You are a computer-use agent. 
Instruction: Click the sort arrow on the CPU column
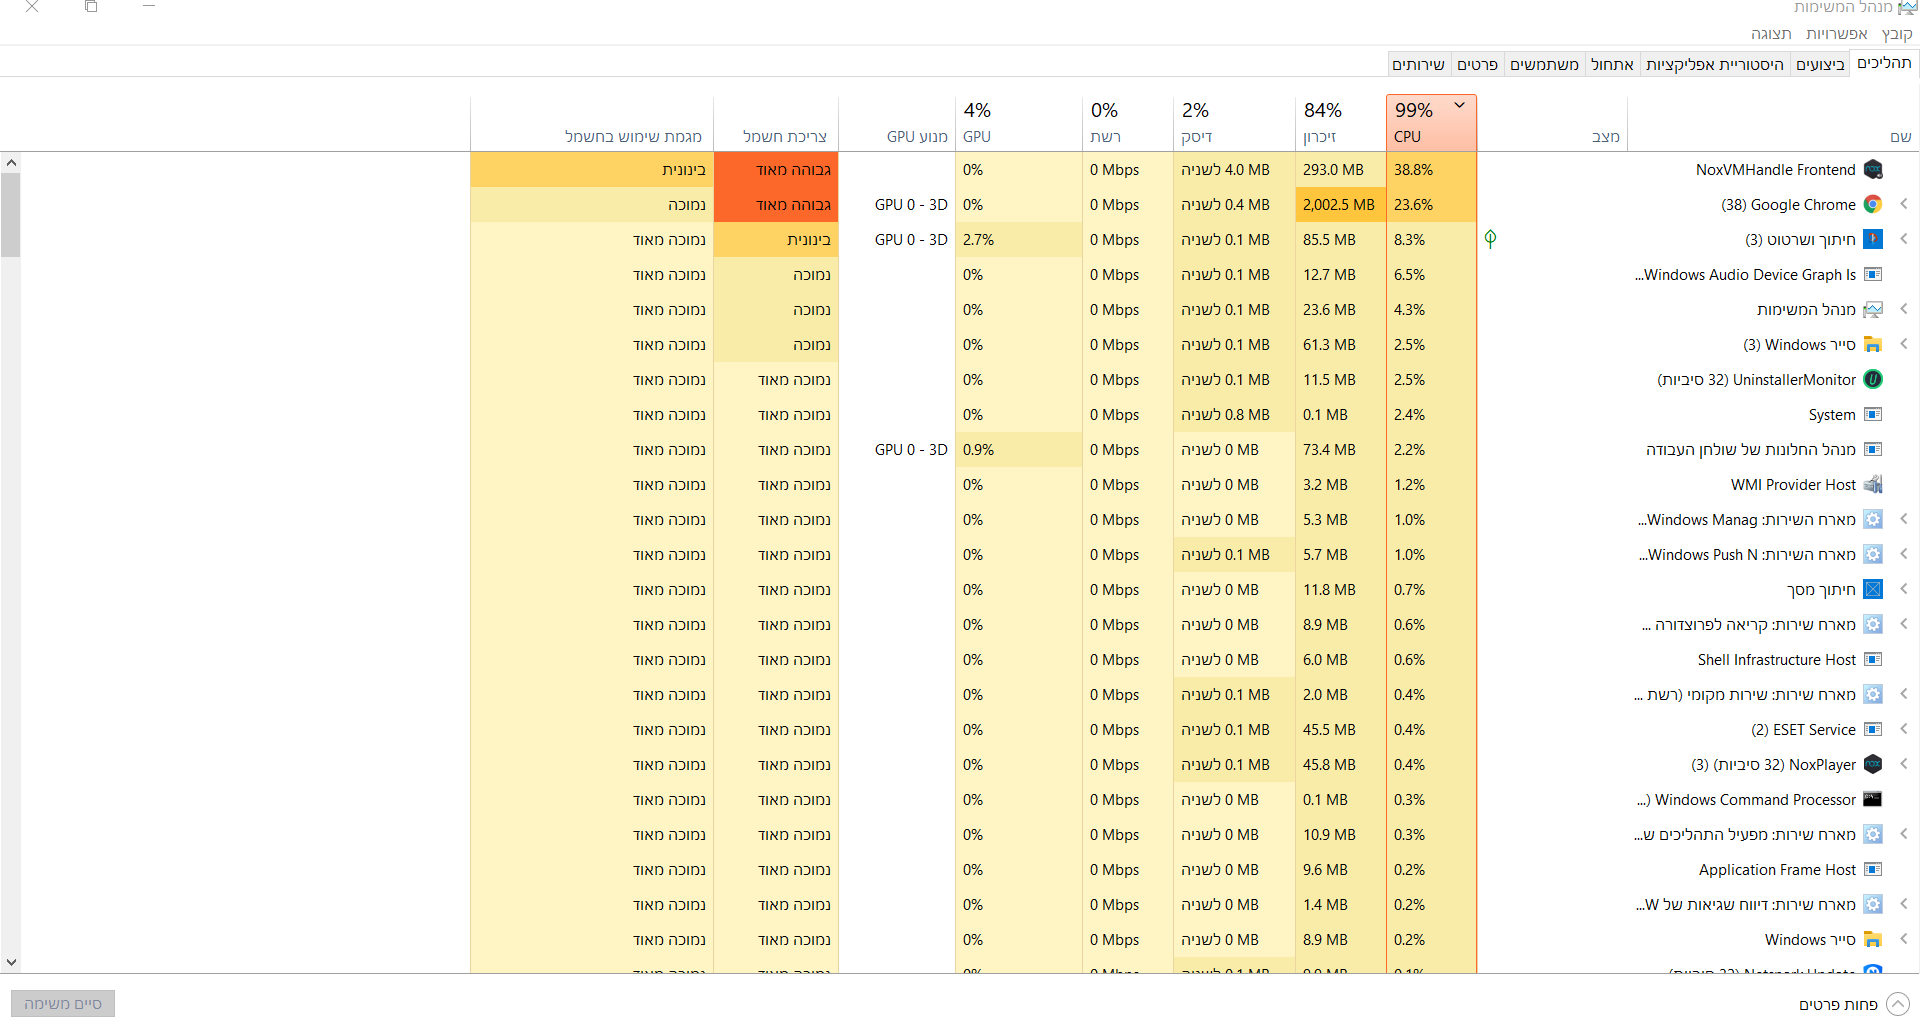coord(1460,105)
